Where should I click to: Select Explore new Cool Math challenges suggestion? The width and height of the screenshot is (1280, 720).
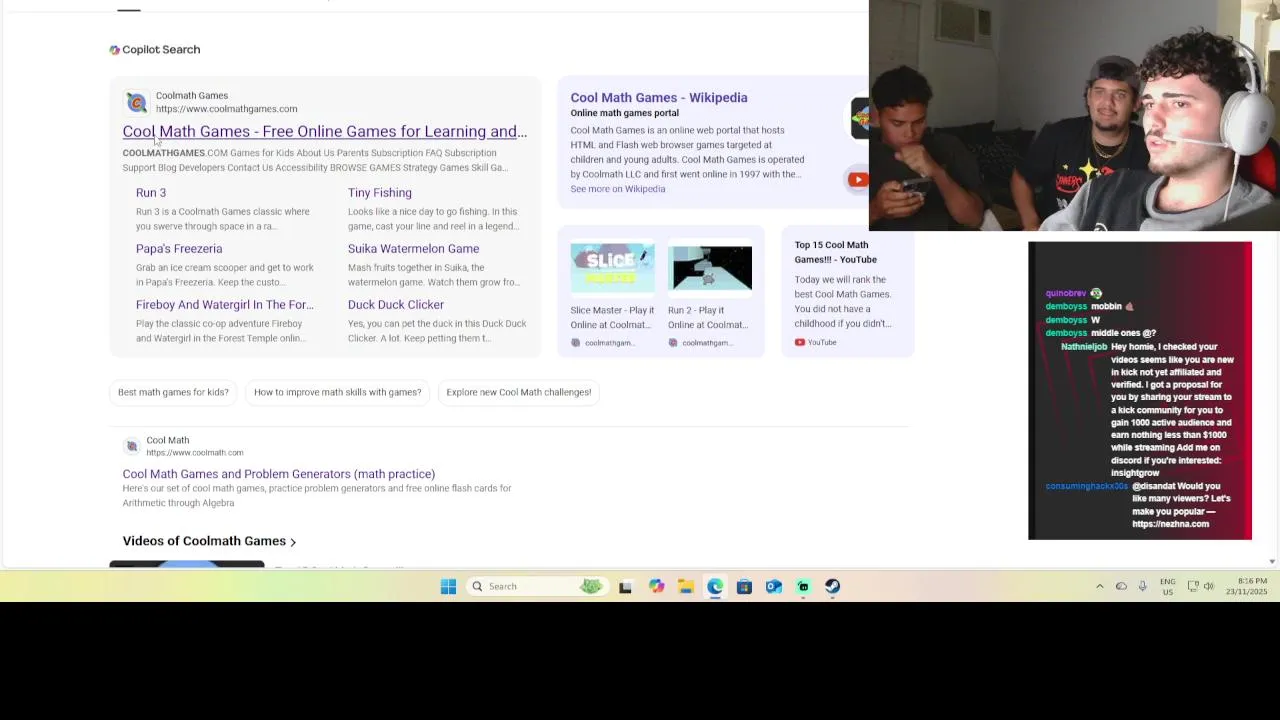click(518, 392)
